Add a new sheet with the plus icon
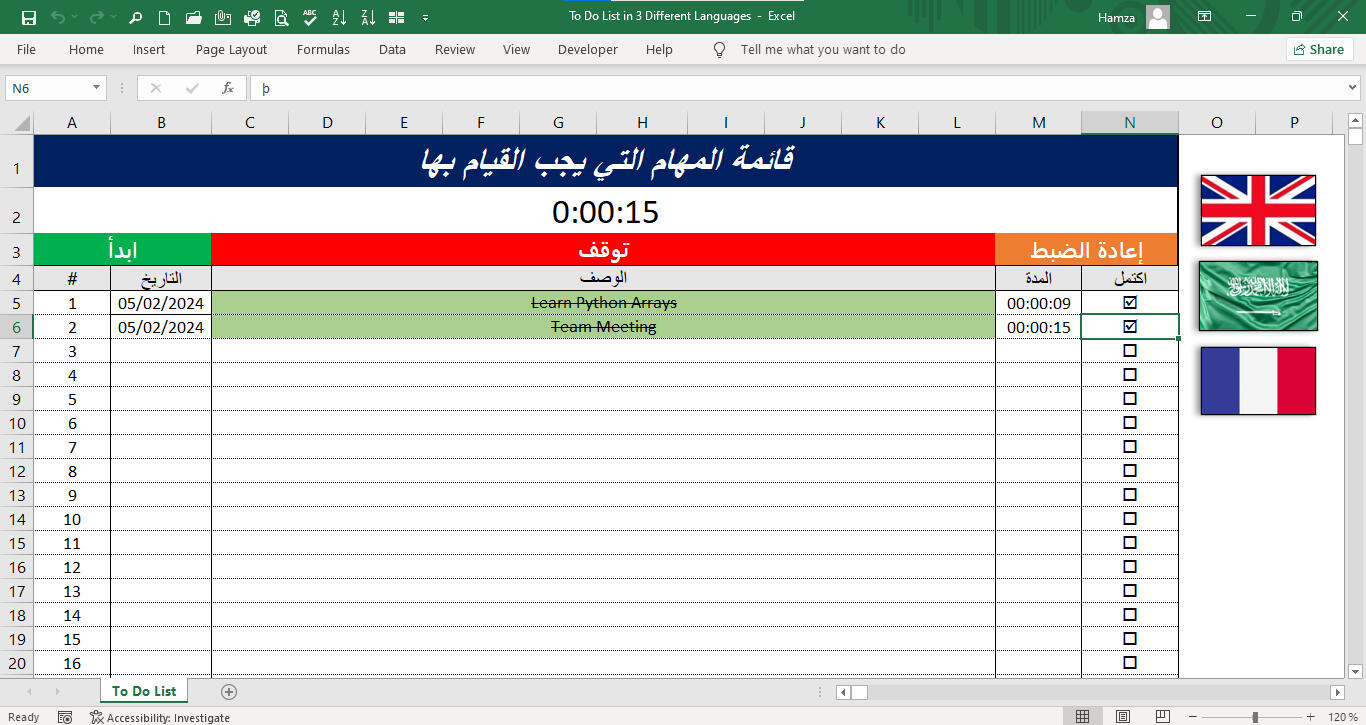The image size is (1366, 725). click(229, 692)
